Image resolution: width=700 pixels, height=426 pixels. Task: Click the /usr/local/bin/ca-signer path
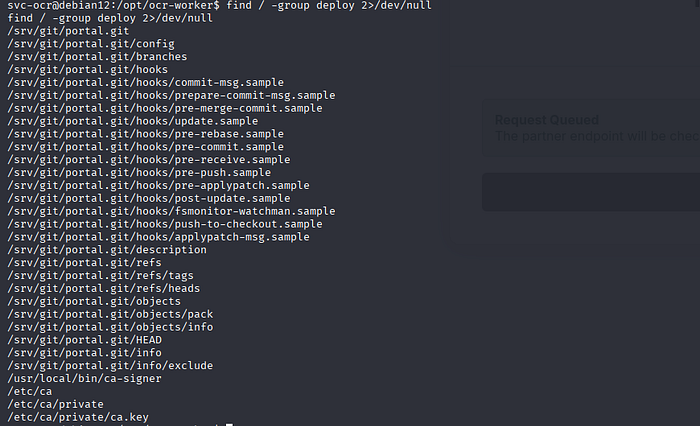coord(85,379)
